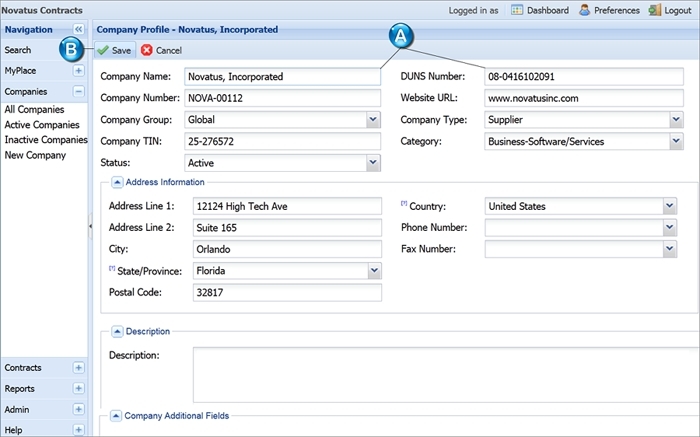Collapse the Address Information section
The image size is (700, 437).
[x=117, y=182]
